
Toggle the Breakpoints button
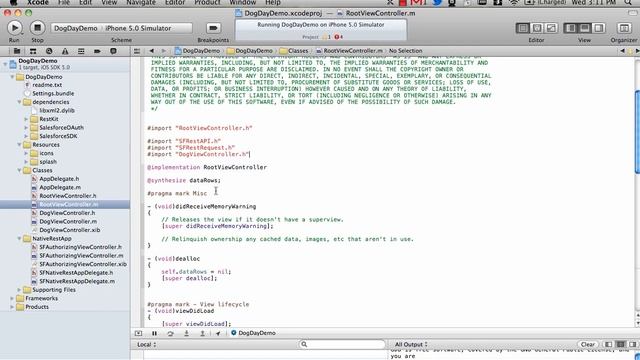pyautogui.click(x=213, y=28)
